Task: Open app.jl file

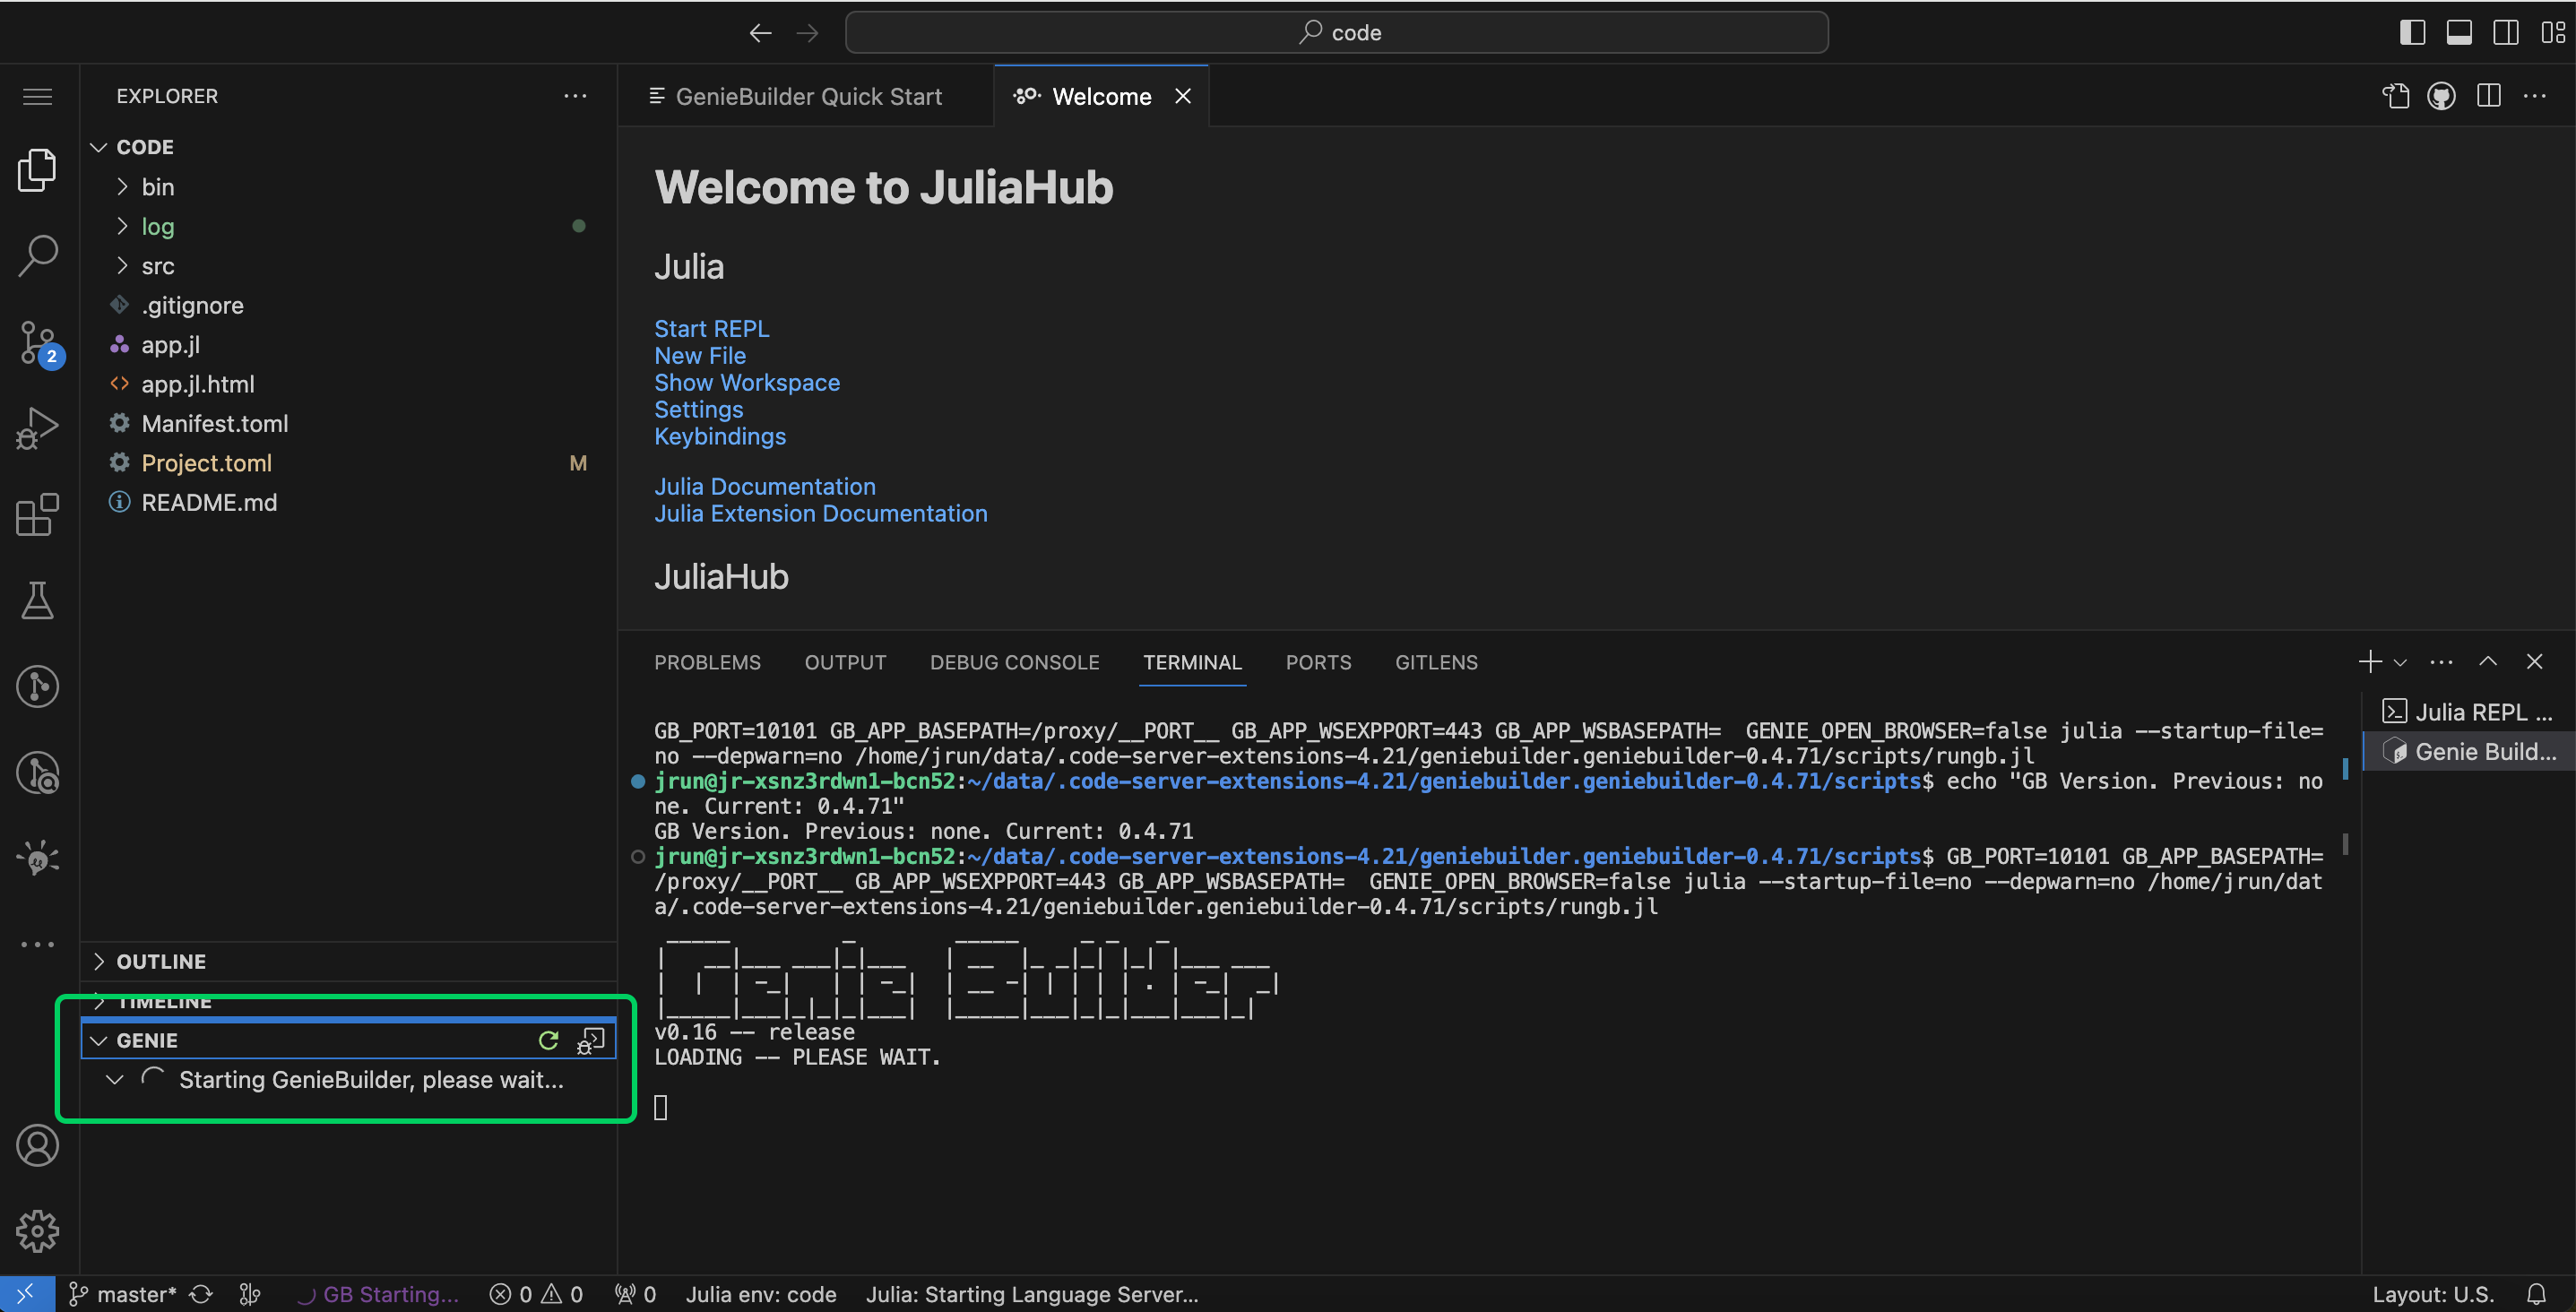Action: (170, 344)
